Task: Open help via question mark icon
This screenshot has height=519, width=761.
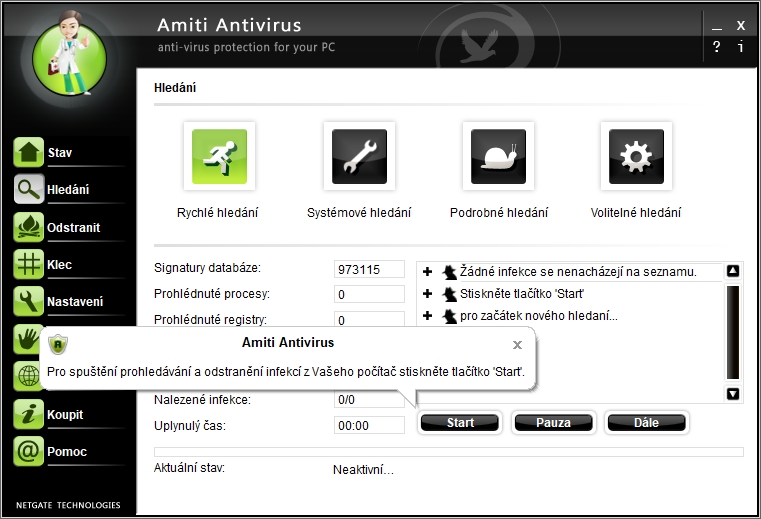Action: [716, 47]
